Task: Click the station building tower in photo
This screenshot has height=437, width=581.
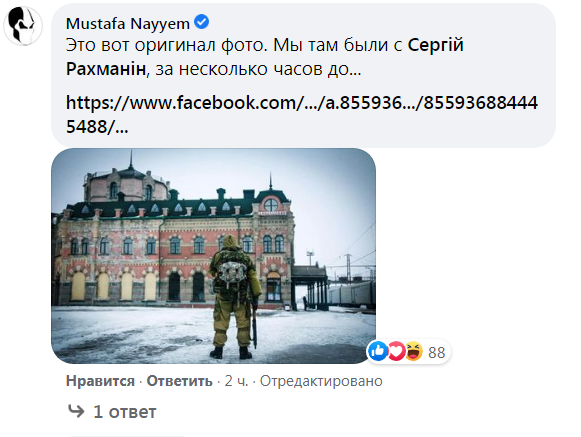Action: point(126,182)
